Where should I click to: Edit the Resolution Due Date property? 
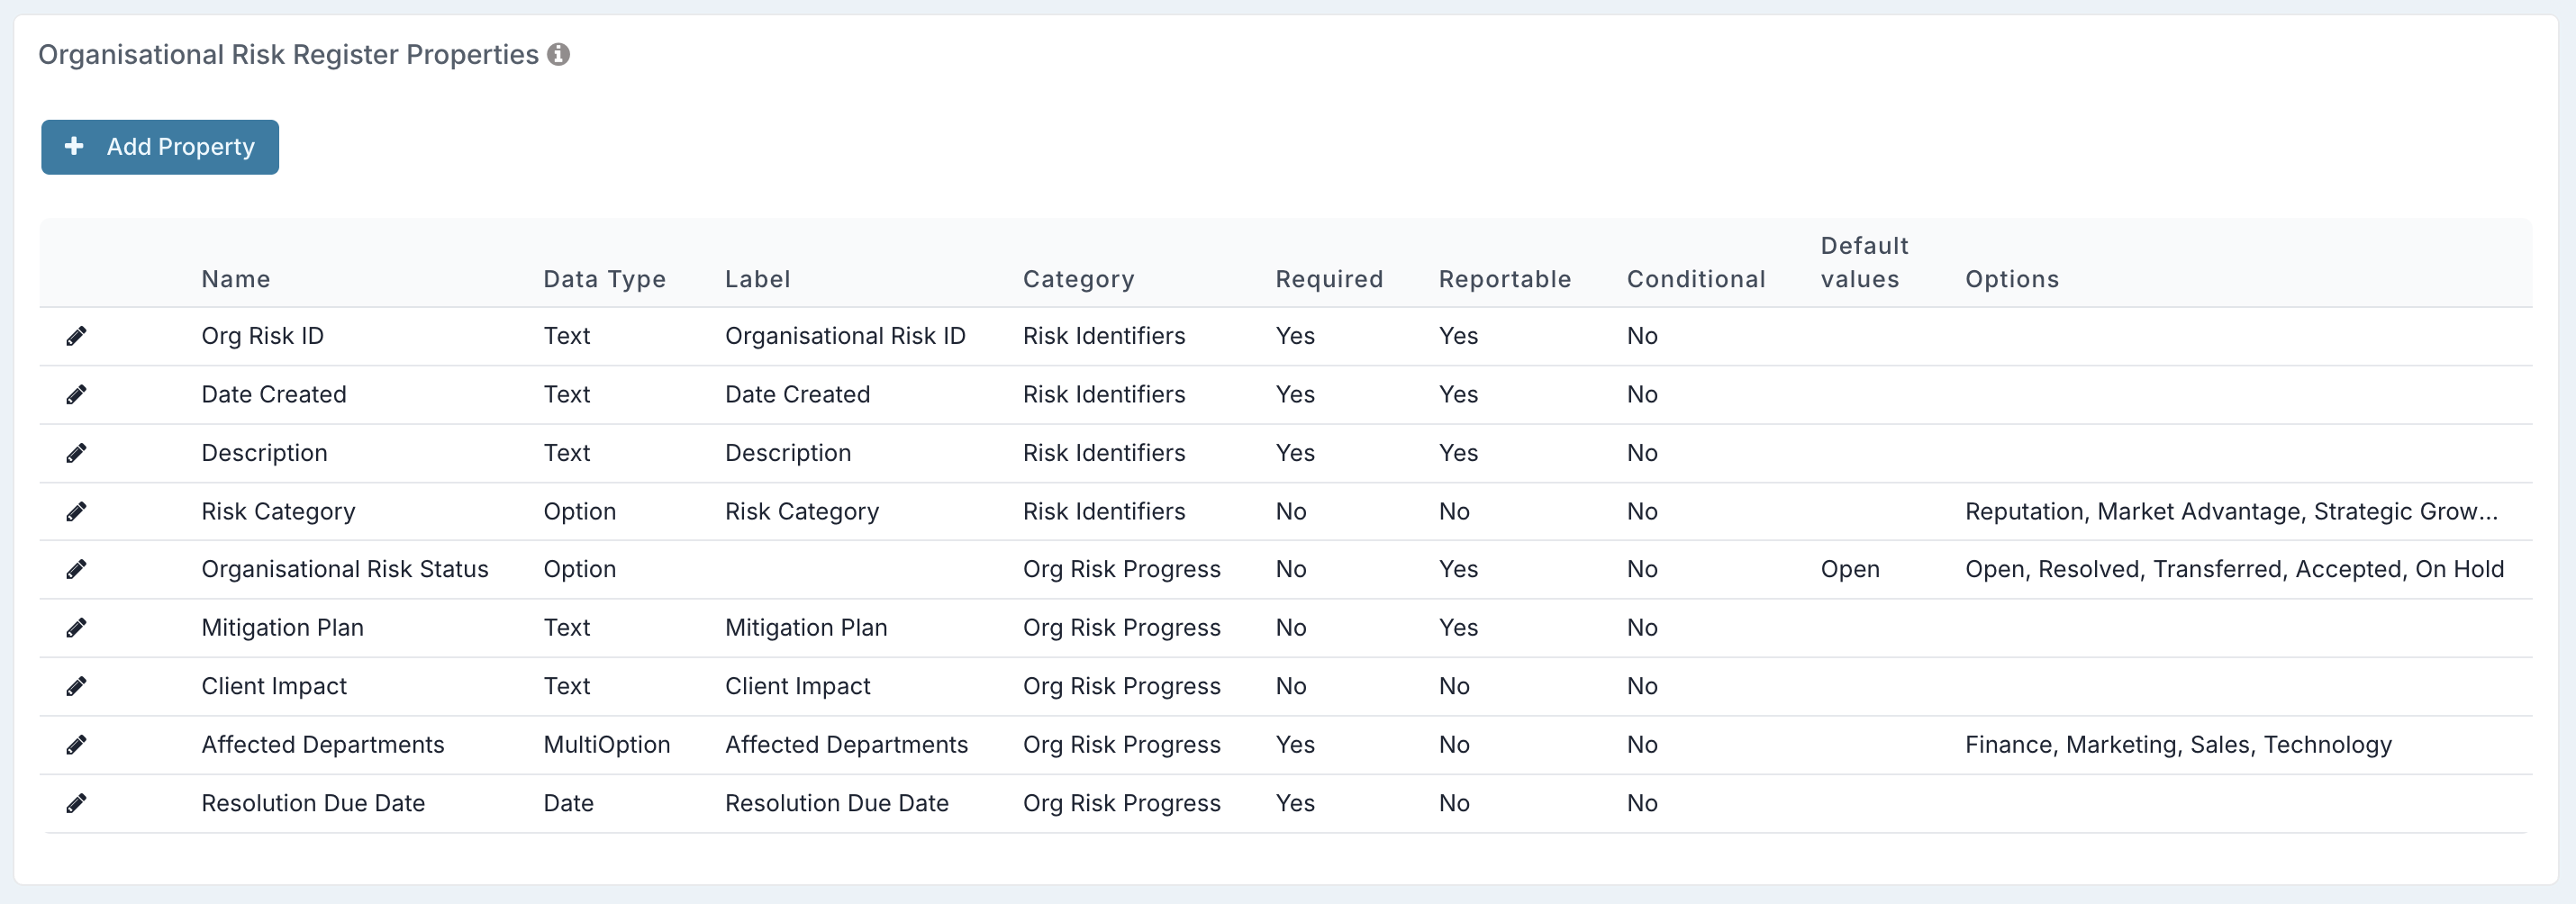76,803
